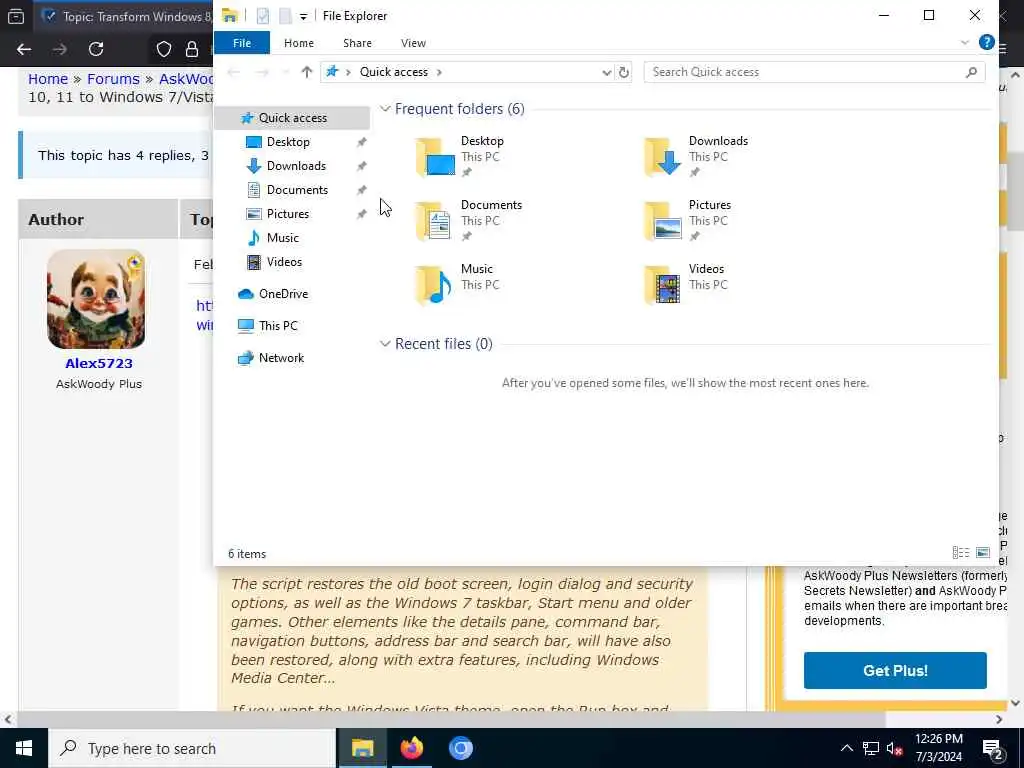The height and width of the screenshot is (768, 1024).
Task: Click the Get Plus! button
Action: 895,671
